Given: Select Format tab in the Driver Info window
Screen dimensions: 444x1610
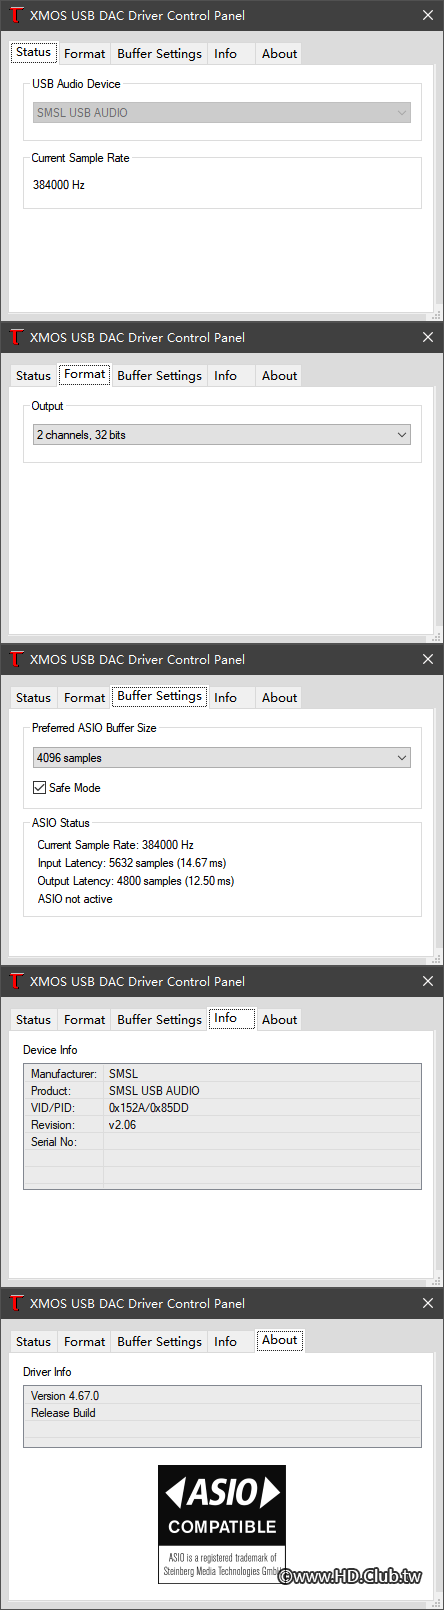Looking at the screenshot, I should tap(84, 1342).
